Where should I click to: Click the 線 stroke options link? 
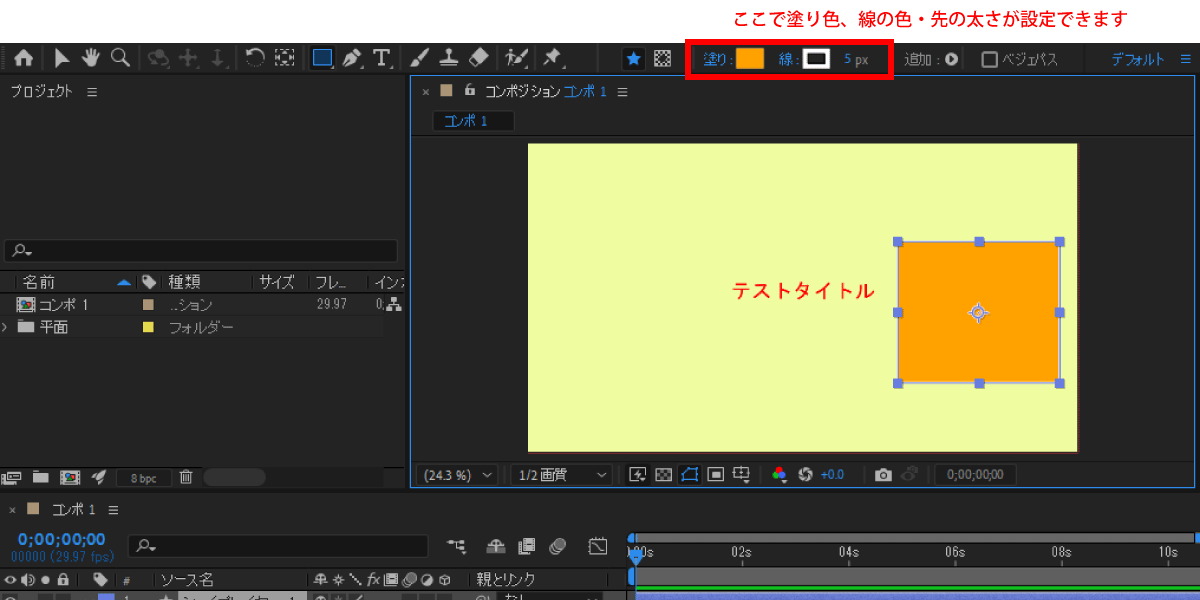tap(786, 59)
